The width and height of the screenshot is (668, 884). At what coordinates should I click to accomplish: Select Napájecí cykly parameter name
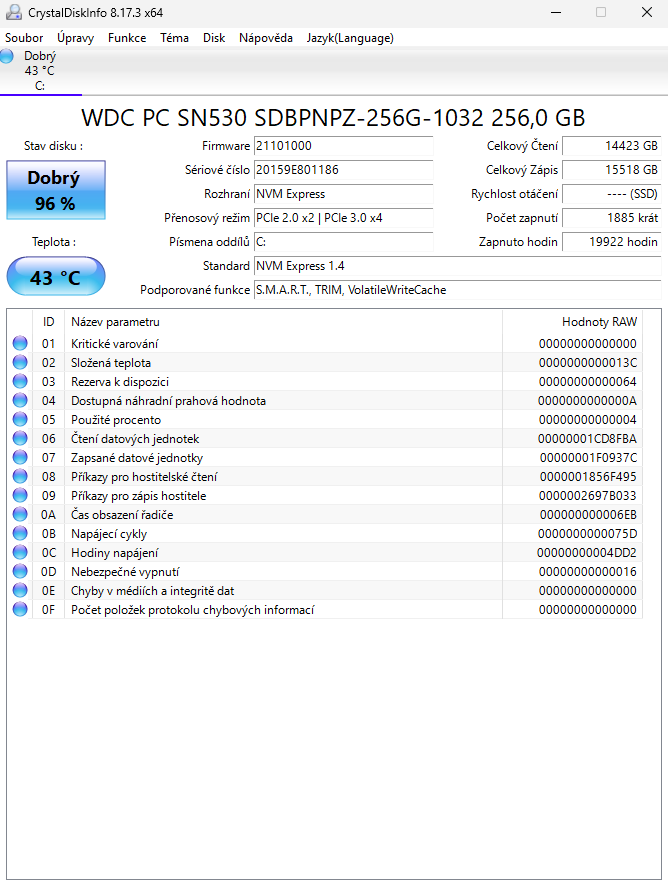click(109, 534)
